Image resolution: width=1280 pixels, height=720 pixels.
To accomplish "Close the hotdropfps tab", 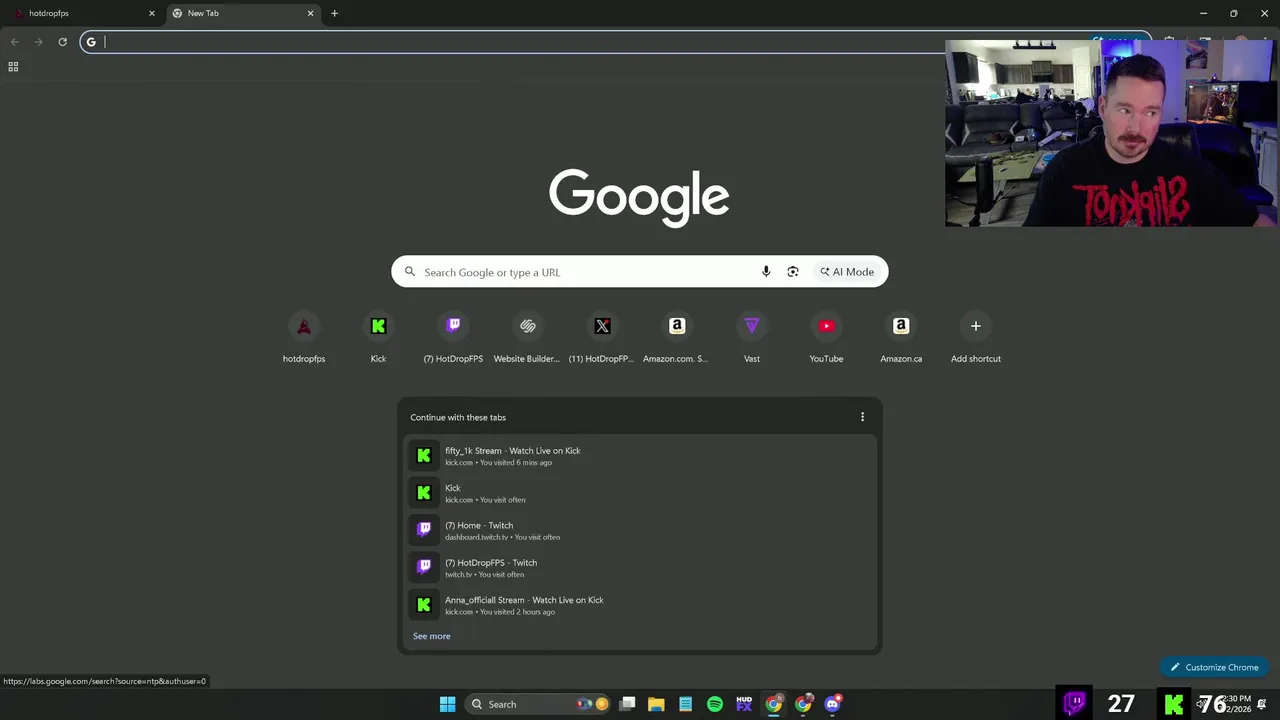I will pyautogui.click(x=152, y=13).
